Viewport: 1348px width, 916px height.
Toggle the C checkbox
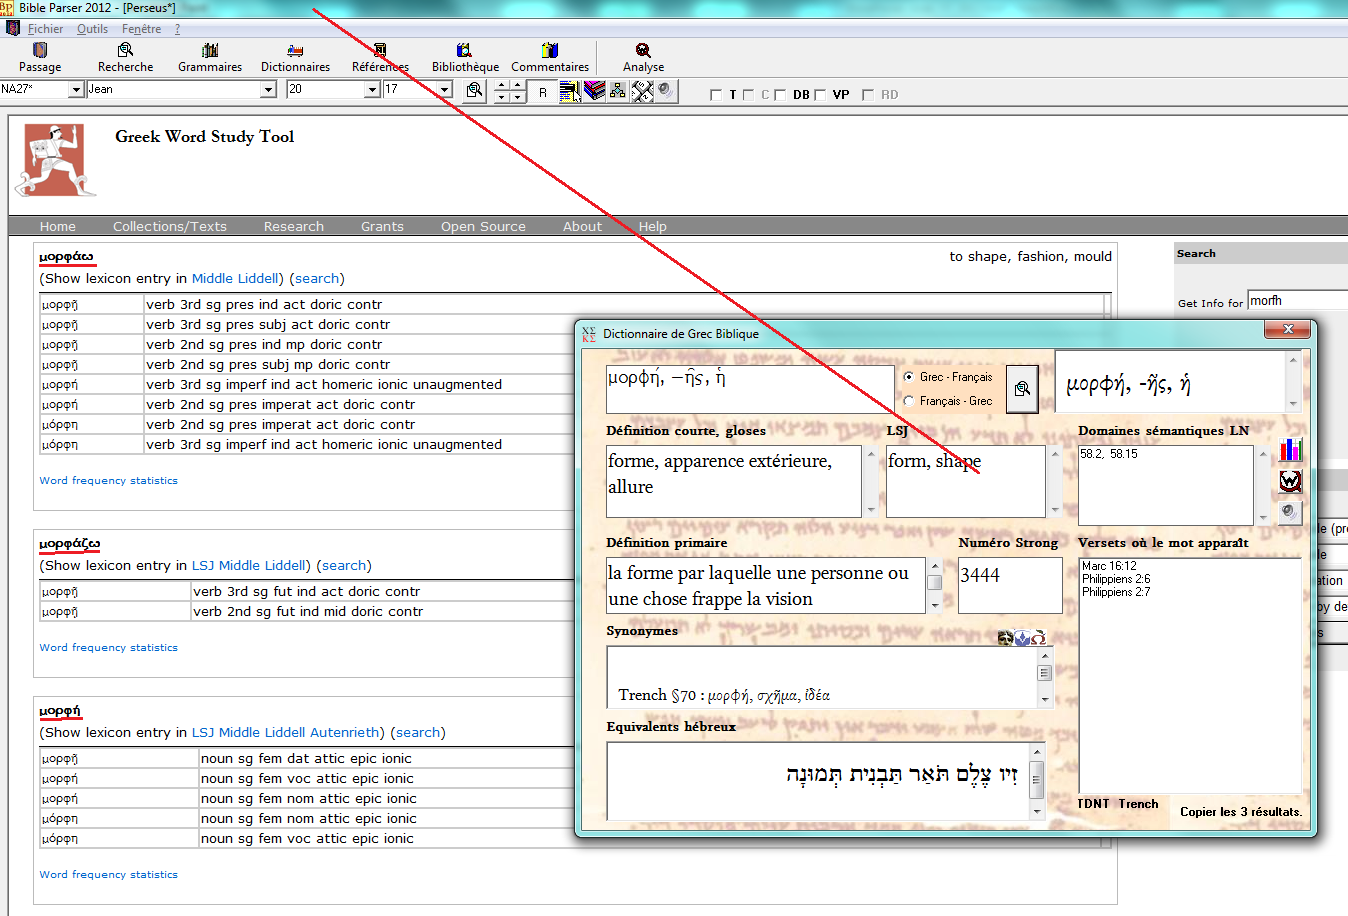748,95
